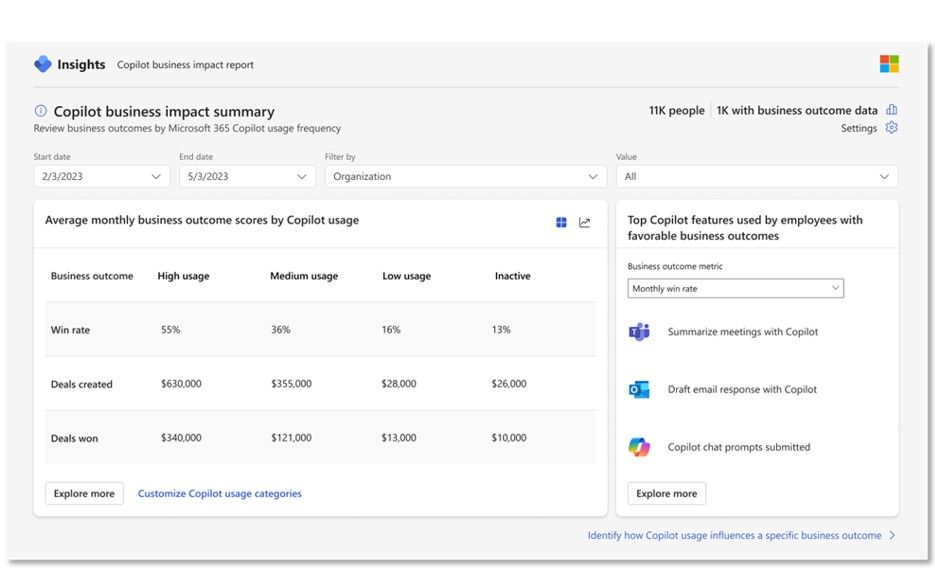Click the Viva Insights logo icon
Viewport: 935px width, 584px height.
coord(43,64)
